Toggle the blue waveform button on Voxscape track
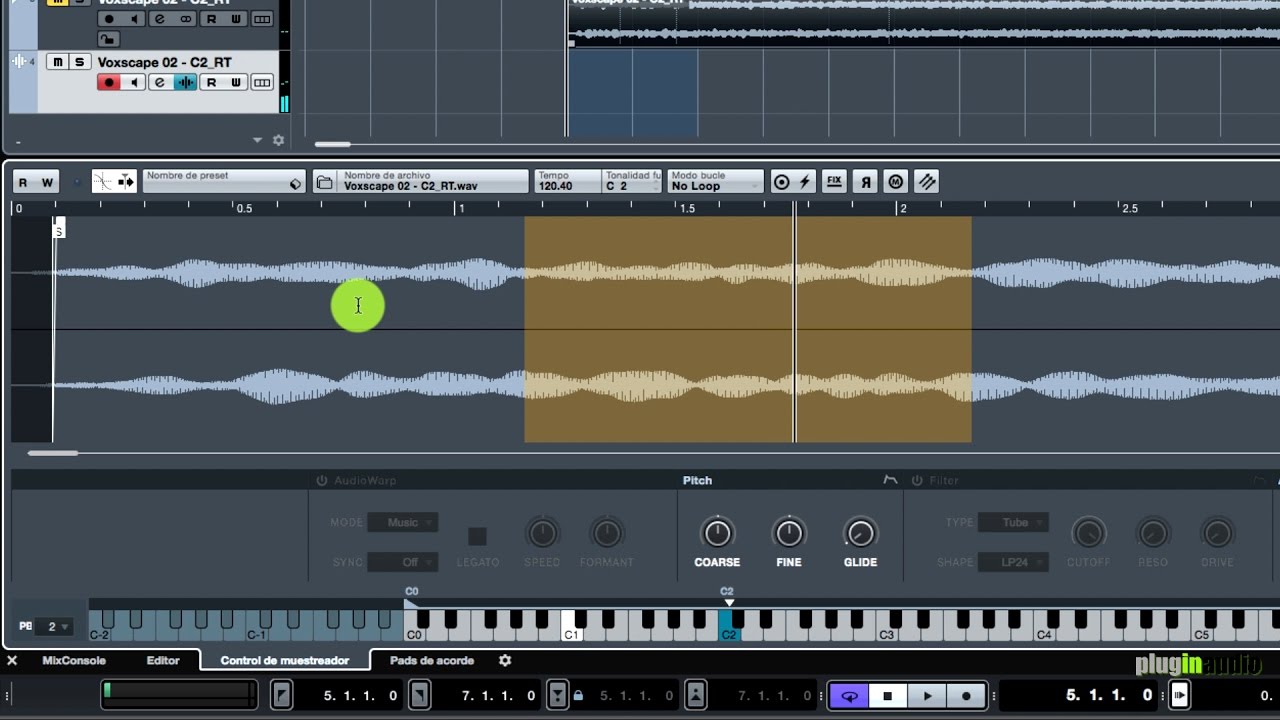The image size is (1280, 720). [185, 82]
